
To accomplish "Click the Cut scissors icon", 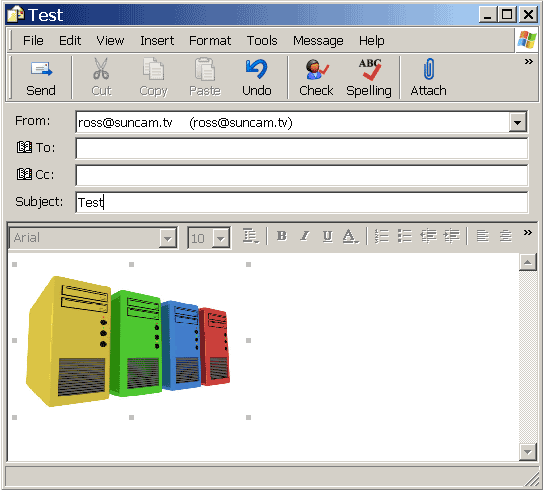I will (101, 69).
